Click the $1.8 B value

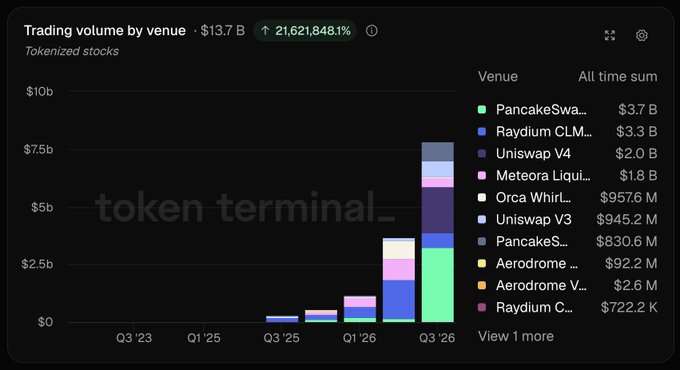pos(638,175)
